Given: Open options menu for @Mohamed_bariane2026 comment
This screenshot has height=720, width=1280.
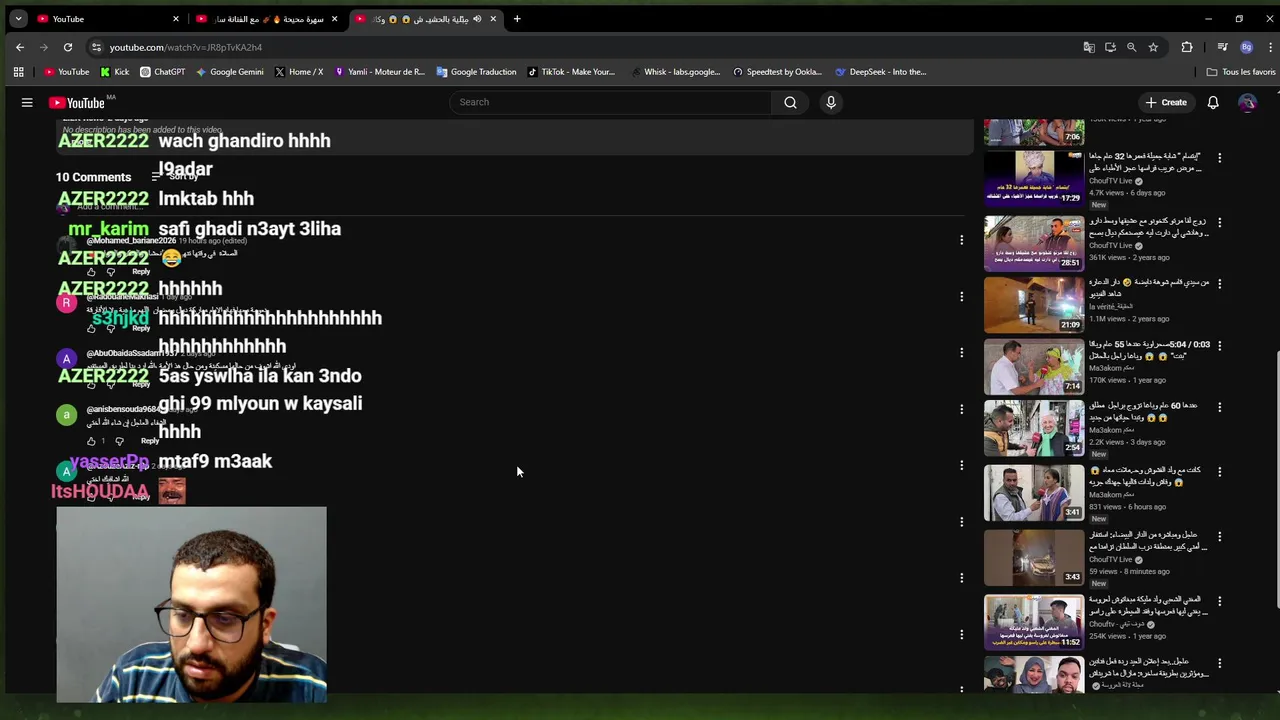Looking at the screenshot, I should tap(961, 240).
